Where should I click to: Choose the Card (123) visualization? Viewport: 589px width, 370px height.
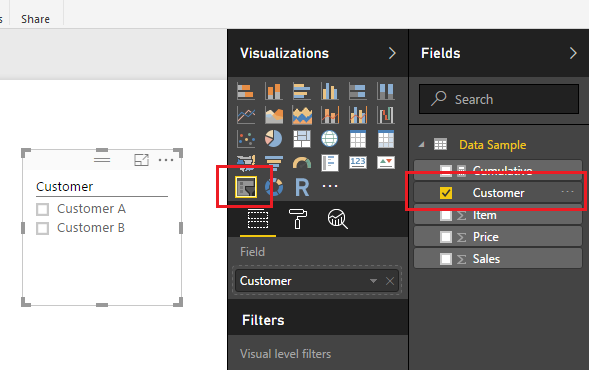358,163
